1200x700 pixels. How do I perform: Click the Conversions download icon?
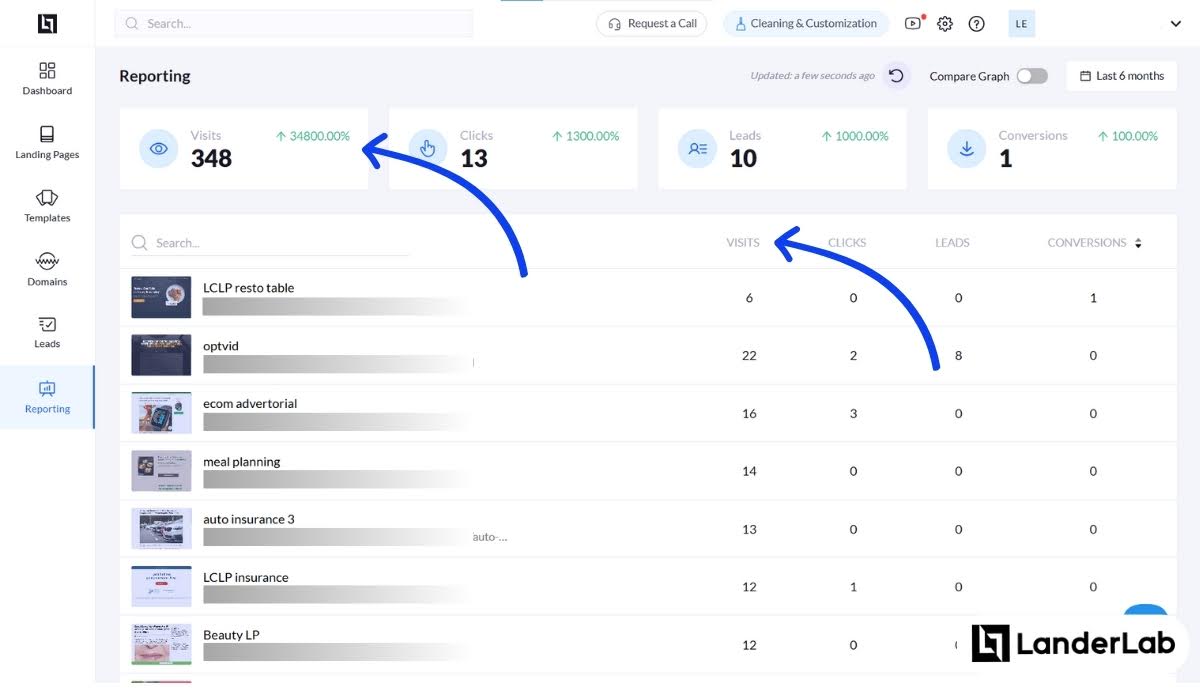click(966, 149)
